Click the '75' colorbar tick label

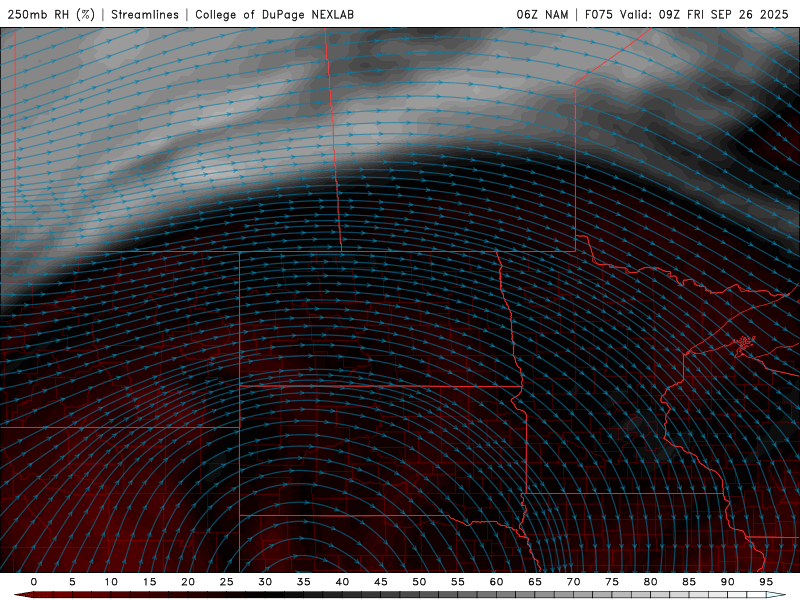click(612, 582)
